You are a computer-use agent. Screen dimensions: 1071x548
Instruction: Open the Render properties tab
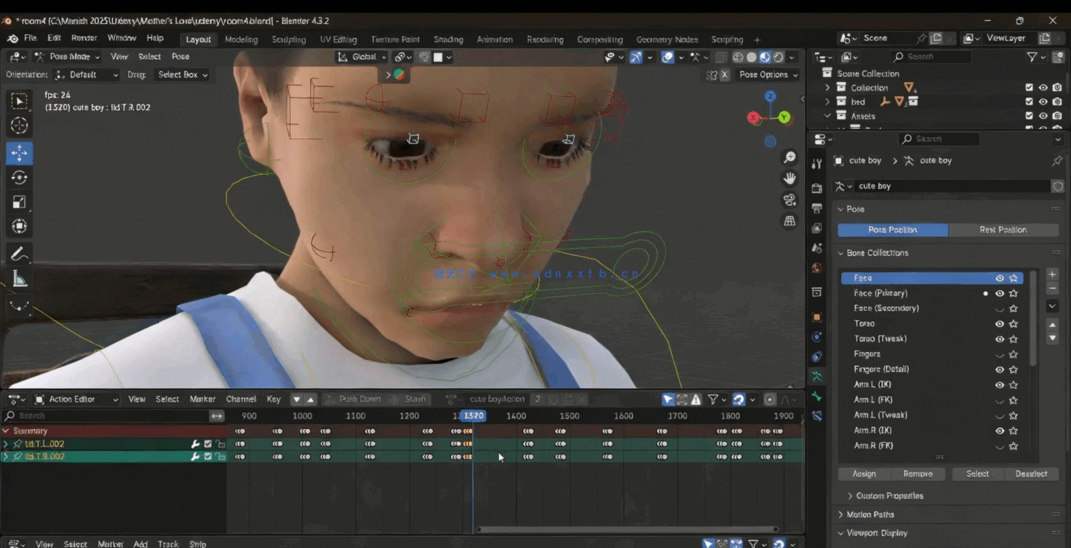(817, 188)
